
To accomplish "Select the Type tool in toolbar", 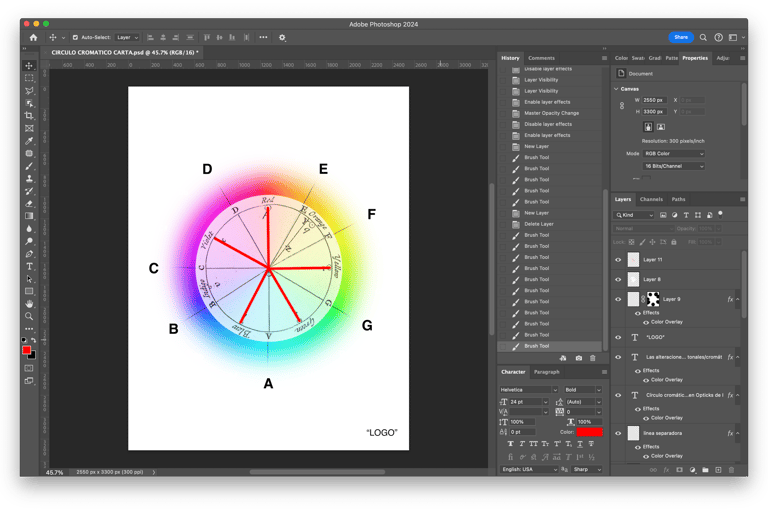I will coord(29,267).
